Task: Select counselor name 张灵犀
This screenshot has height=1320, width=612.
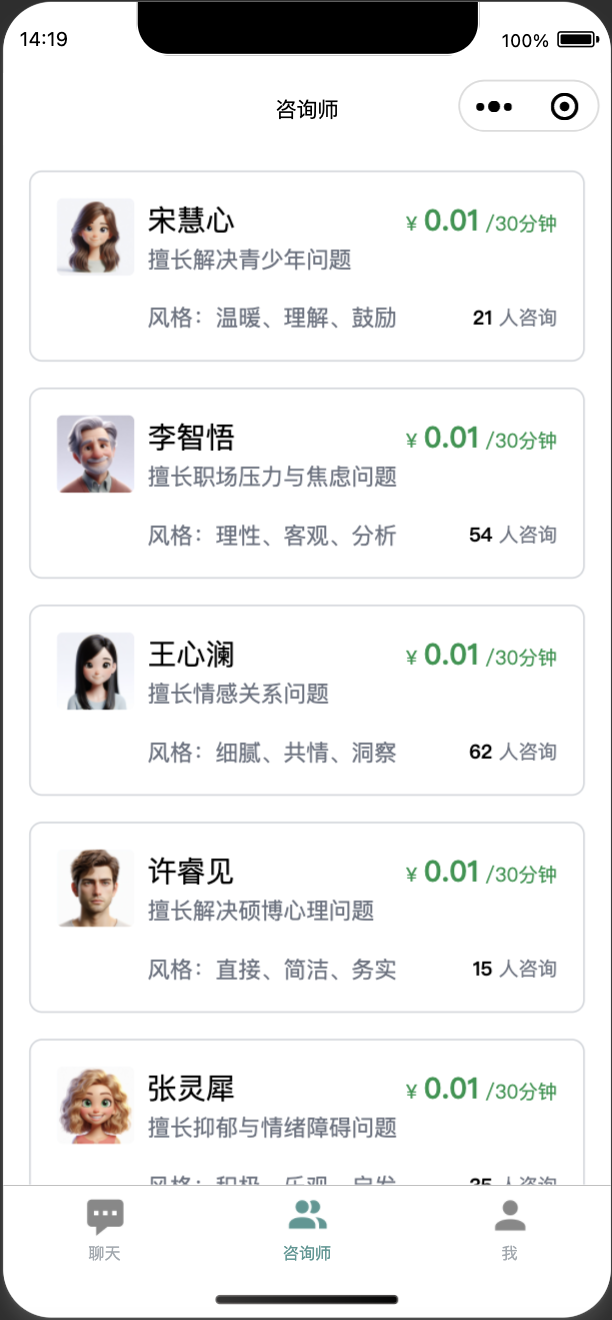Action: pyautogui.click(x=191, y=1088)
